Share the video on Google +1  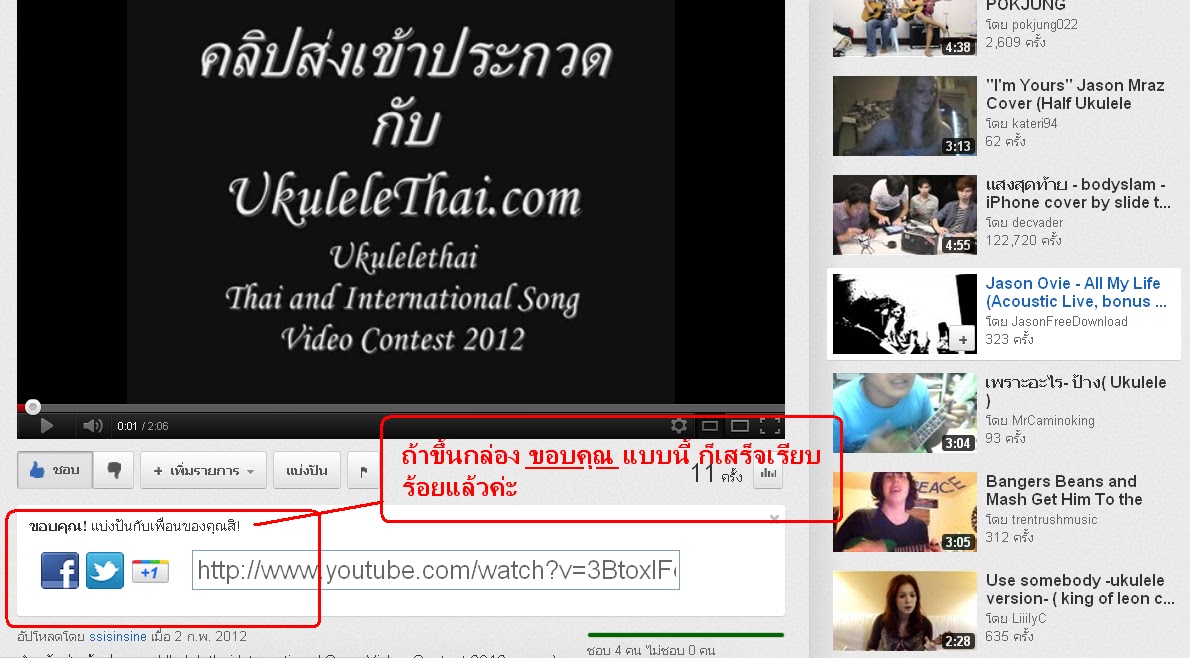(150, 571)
